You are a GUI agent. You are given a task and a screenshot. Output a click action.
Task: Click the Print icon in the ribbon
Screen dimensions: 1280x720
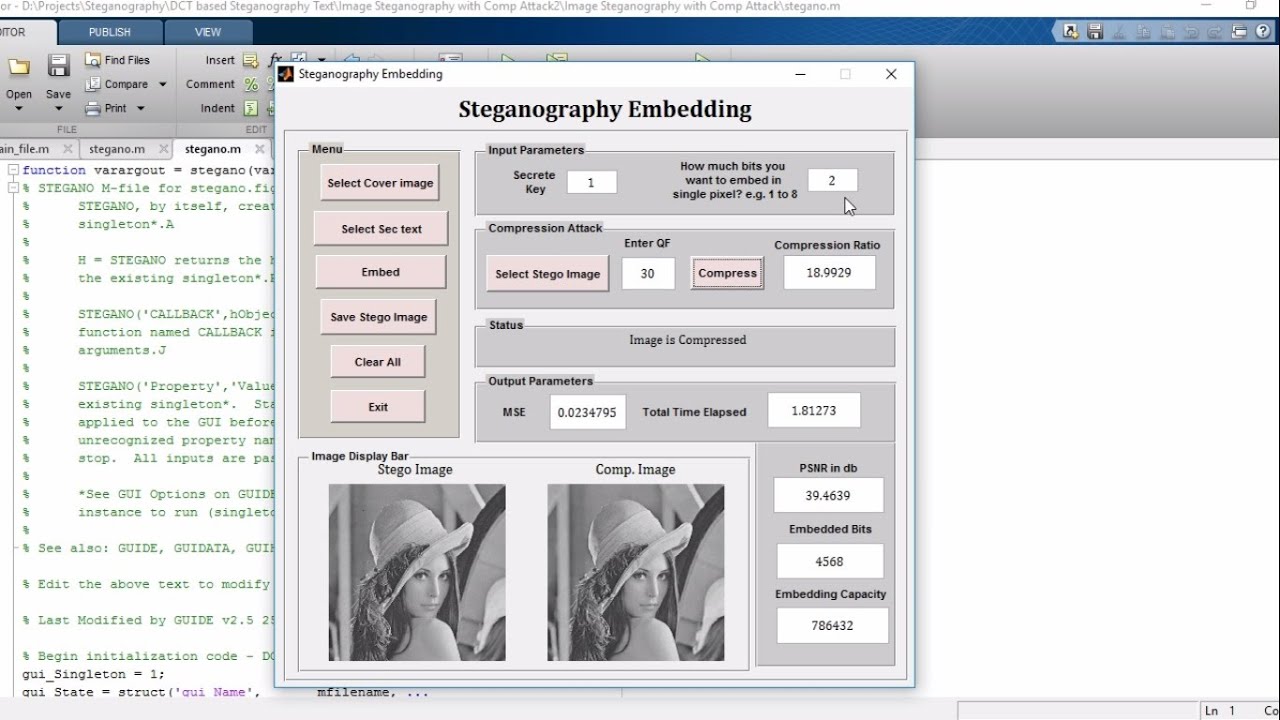[93, 108]
